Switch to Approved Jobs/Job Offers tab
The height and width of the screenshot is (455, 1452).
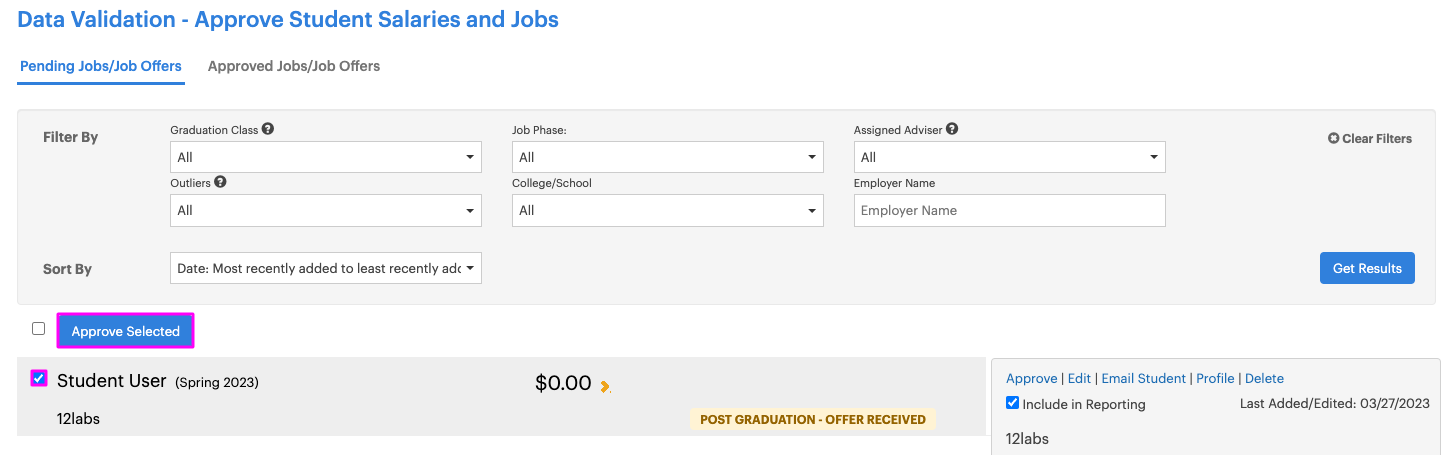[x=294, y=66]
